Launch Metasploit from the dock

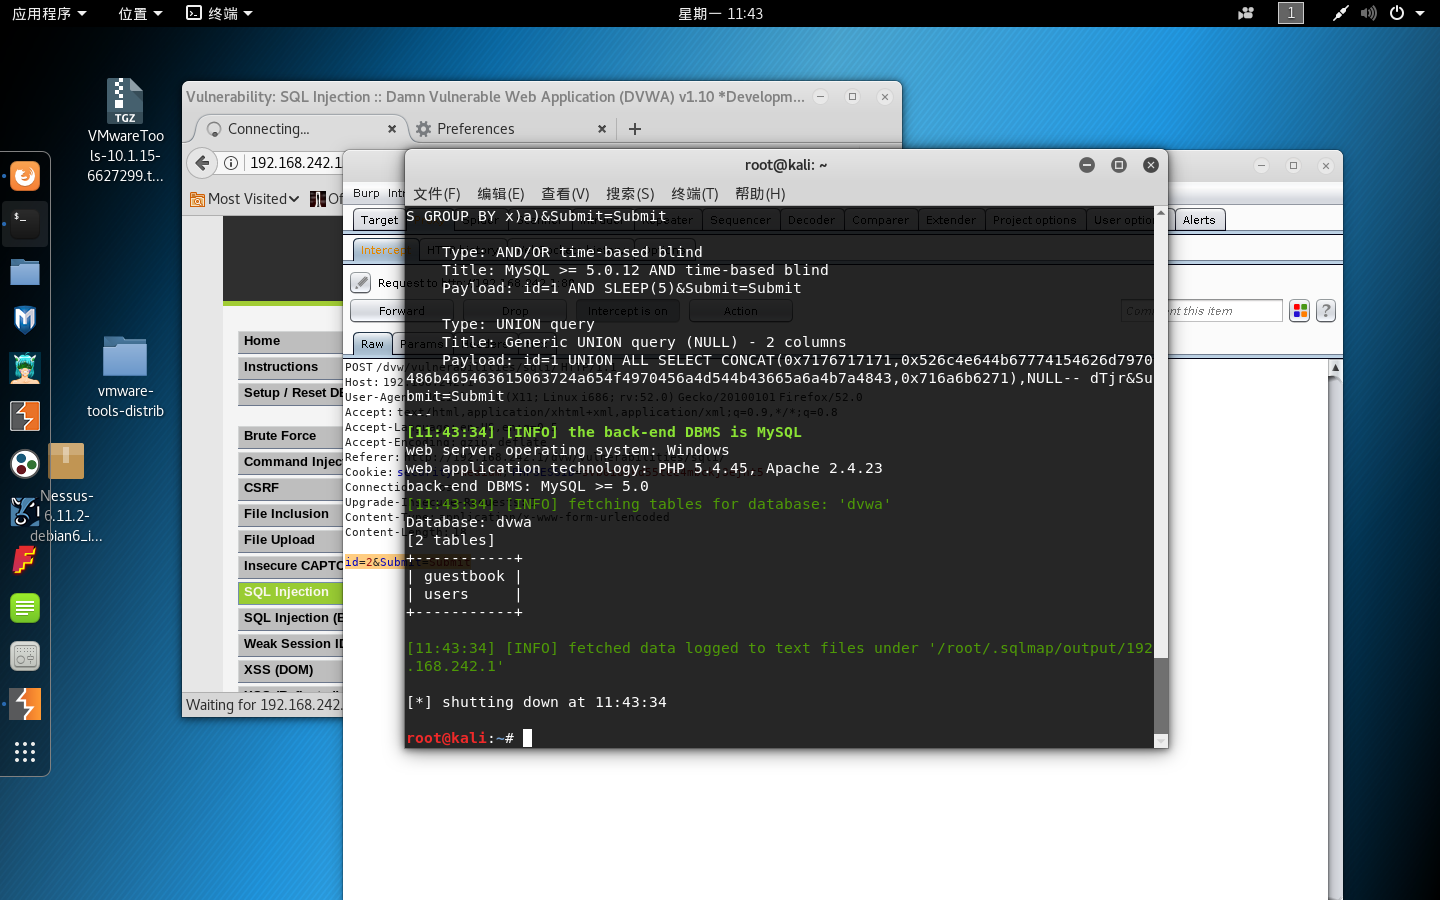[x=25, y=319]
